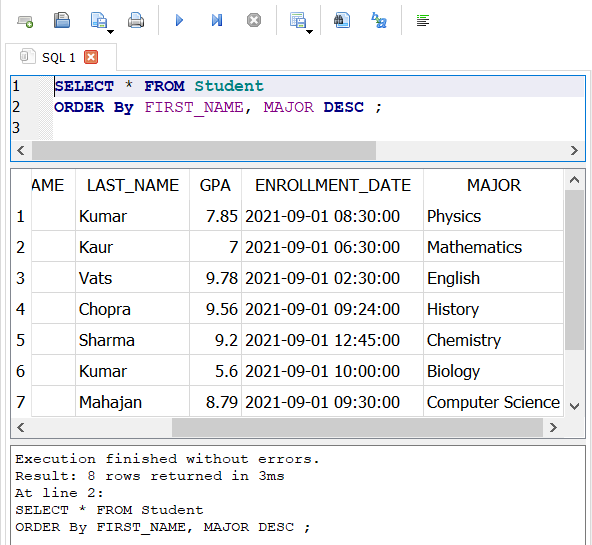Viewport: 592px width, 545px height.
Task: Expand the save results dropdown arrow
Action: [x=309, y=32]
